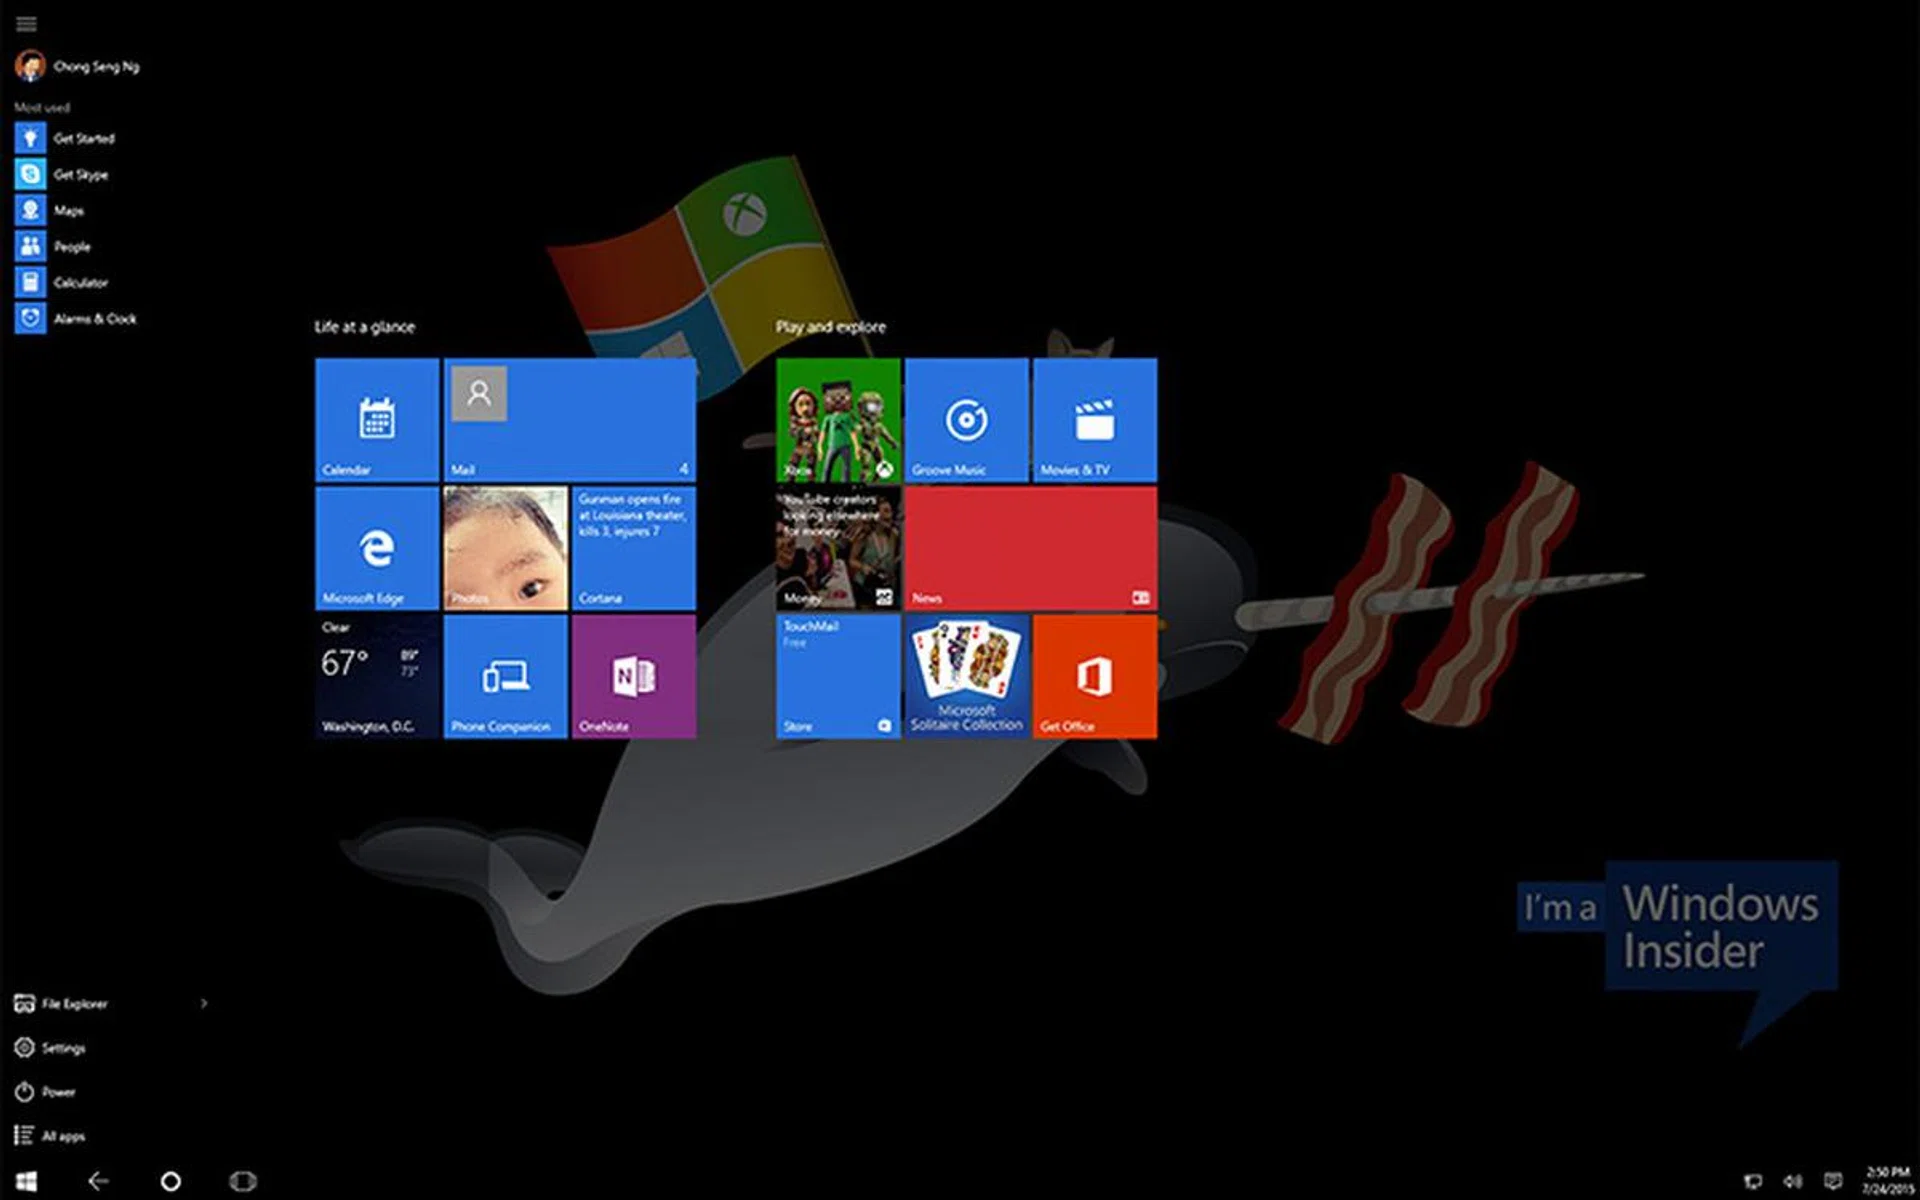
Task: Open the Movies & TV tile
Action: 1094,419
